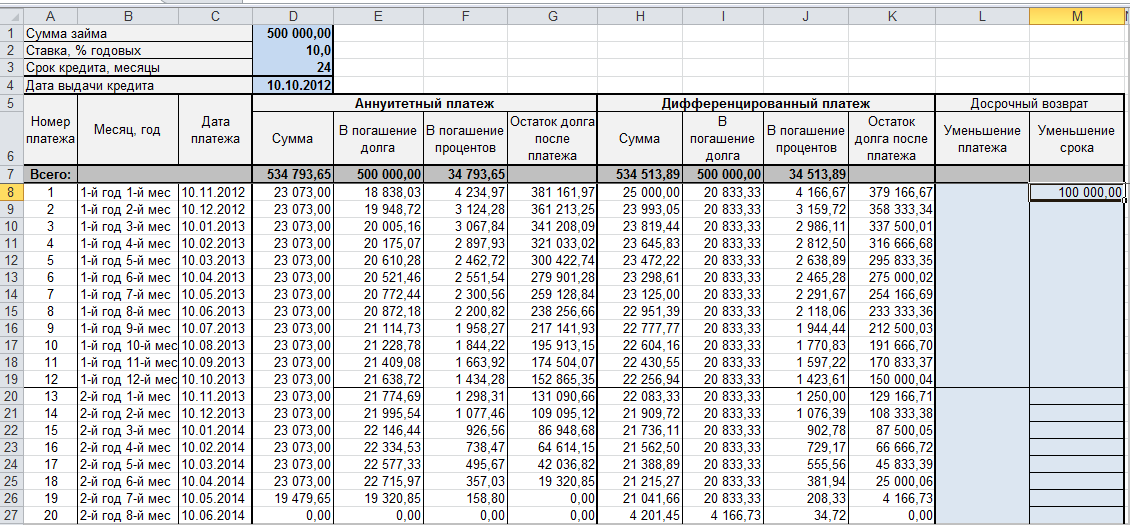Select annuity interest total 34 793,65
Screen dimensions: 1130x525
tap(465, 175)
